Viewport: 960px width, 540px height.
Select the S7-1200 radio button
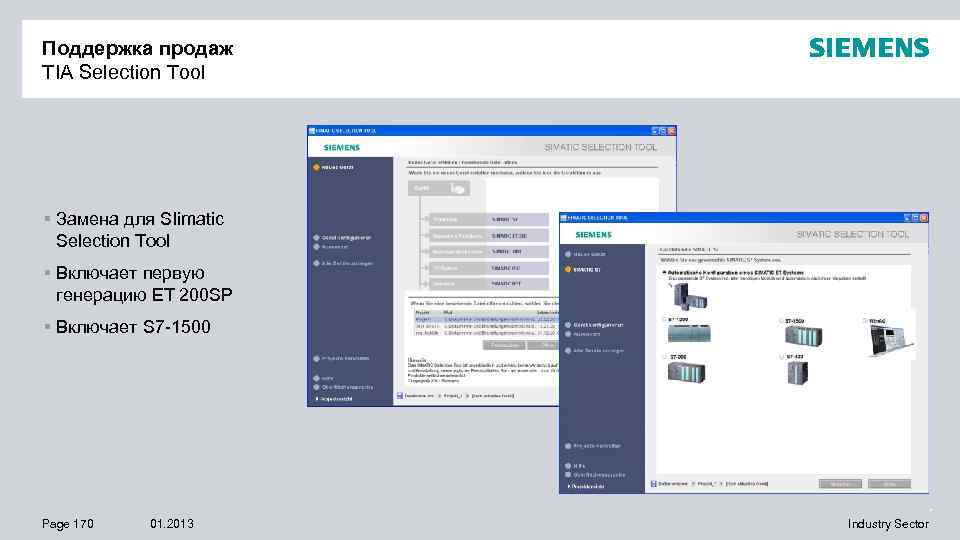665,320
